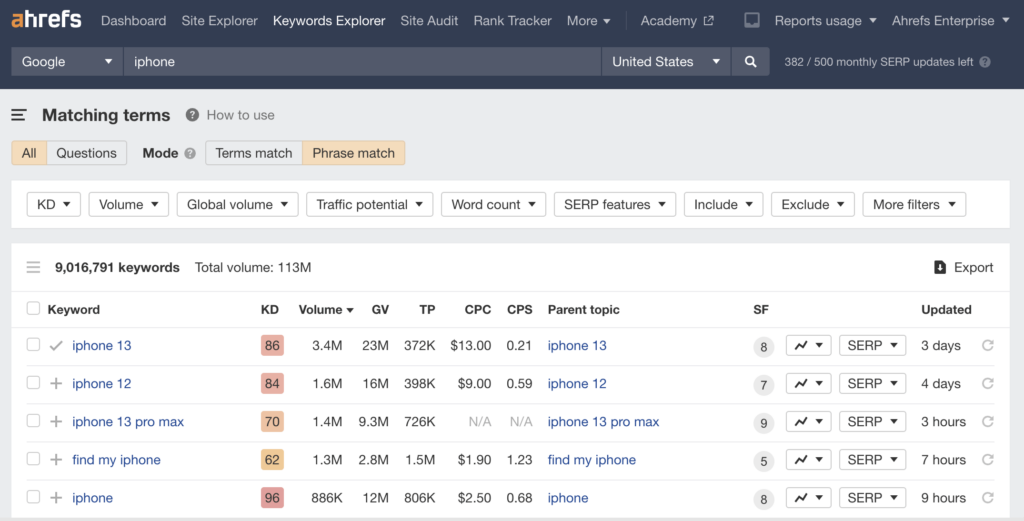
Task: Add iphone 12 to list with plus
Action: 56,383
